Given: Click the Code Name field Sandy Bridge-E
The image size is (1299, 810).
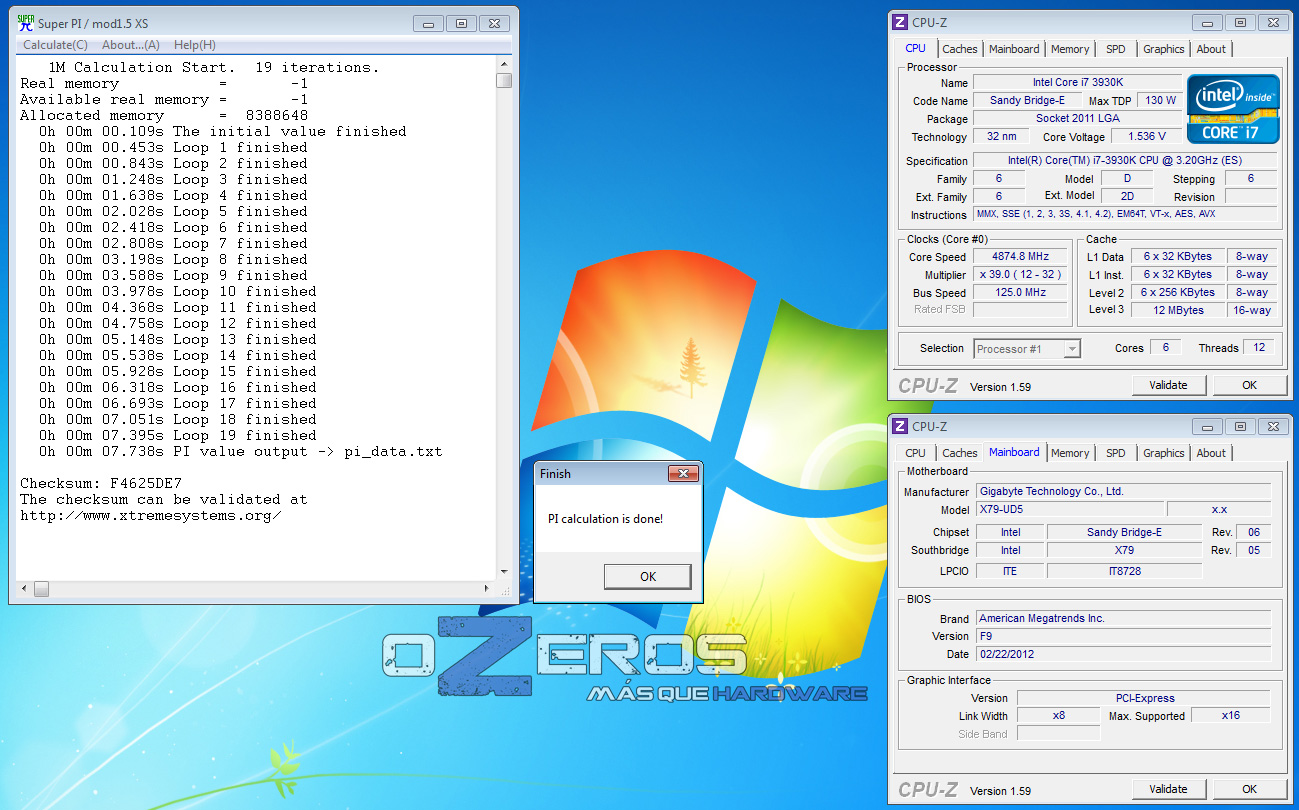Looking at the screenshot, I should [1027, 100].
